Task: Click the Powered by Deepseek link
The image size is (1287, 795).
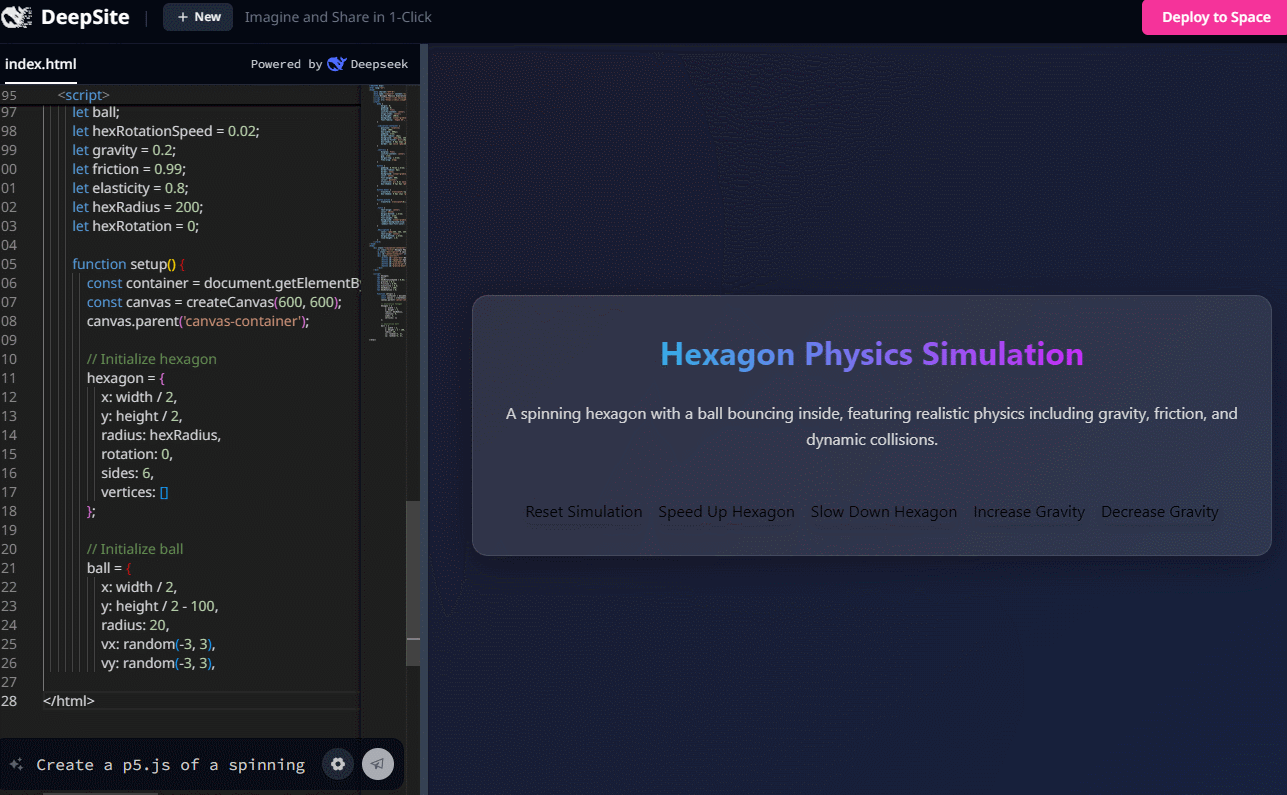Action: click(329, 64)
